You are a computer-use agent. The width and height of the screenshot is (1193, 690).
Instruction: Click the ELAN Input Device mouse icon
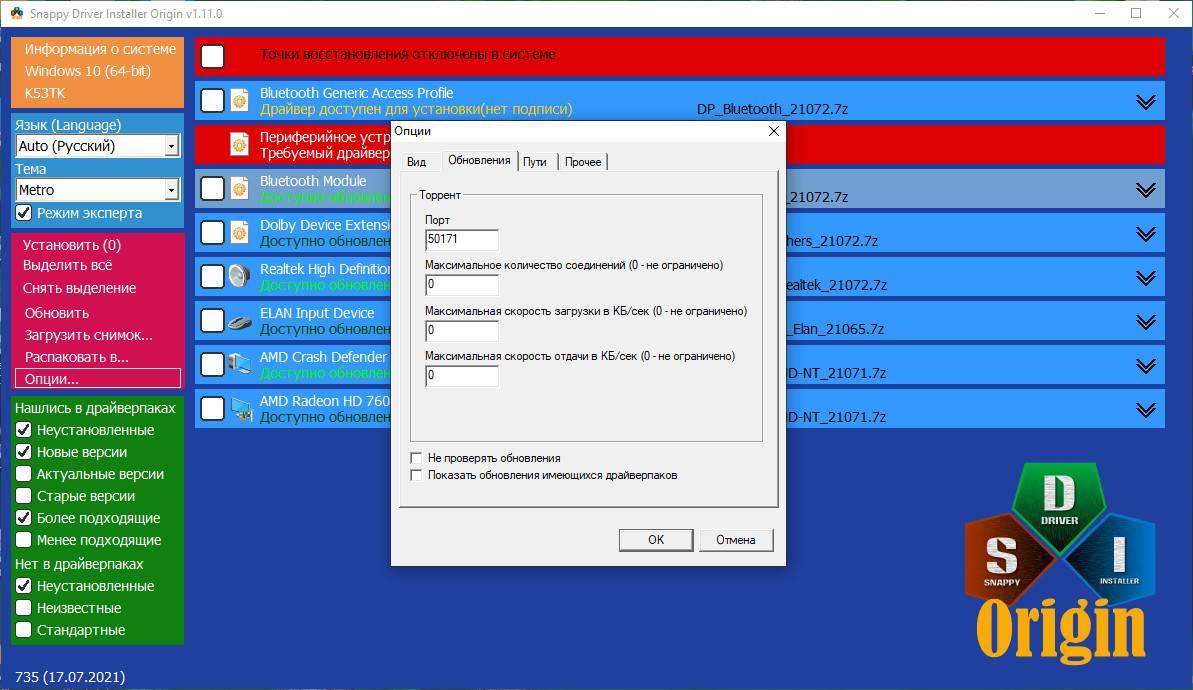click(240, 322)
